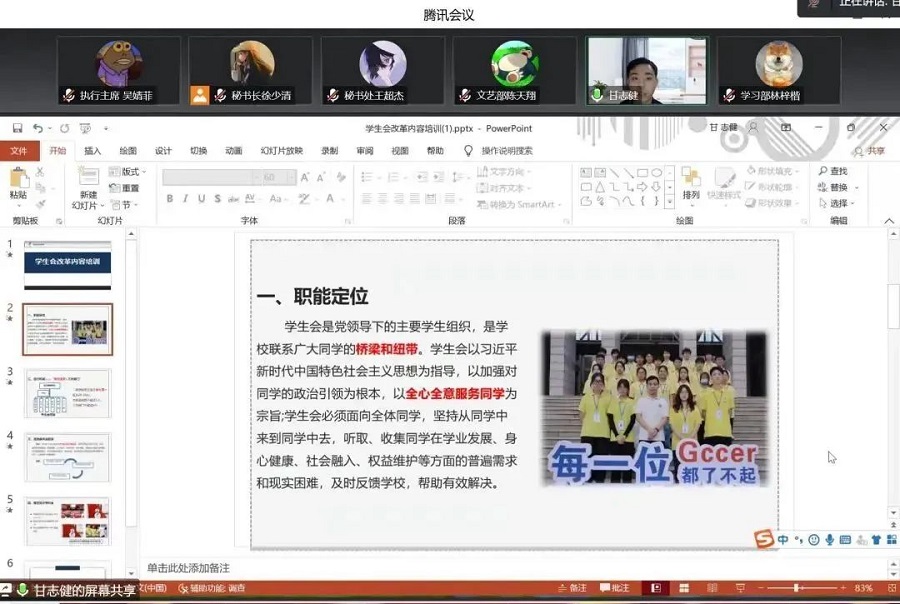Viewport: 900px width, 604px height.
Task: Expand the Replace (替换) dropdown arrow
Action: point(858,188)
